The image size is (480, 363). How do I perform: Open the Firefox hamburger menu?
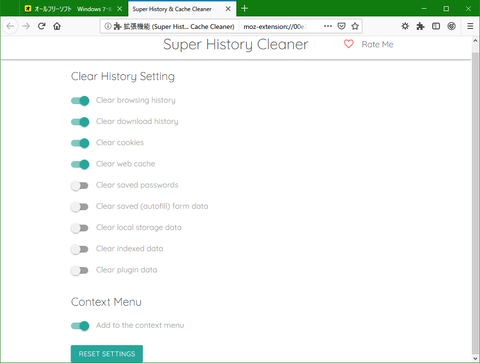pos(470,26)
